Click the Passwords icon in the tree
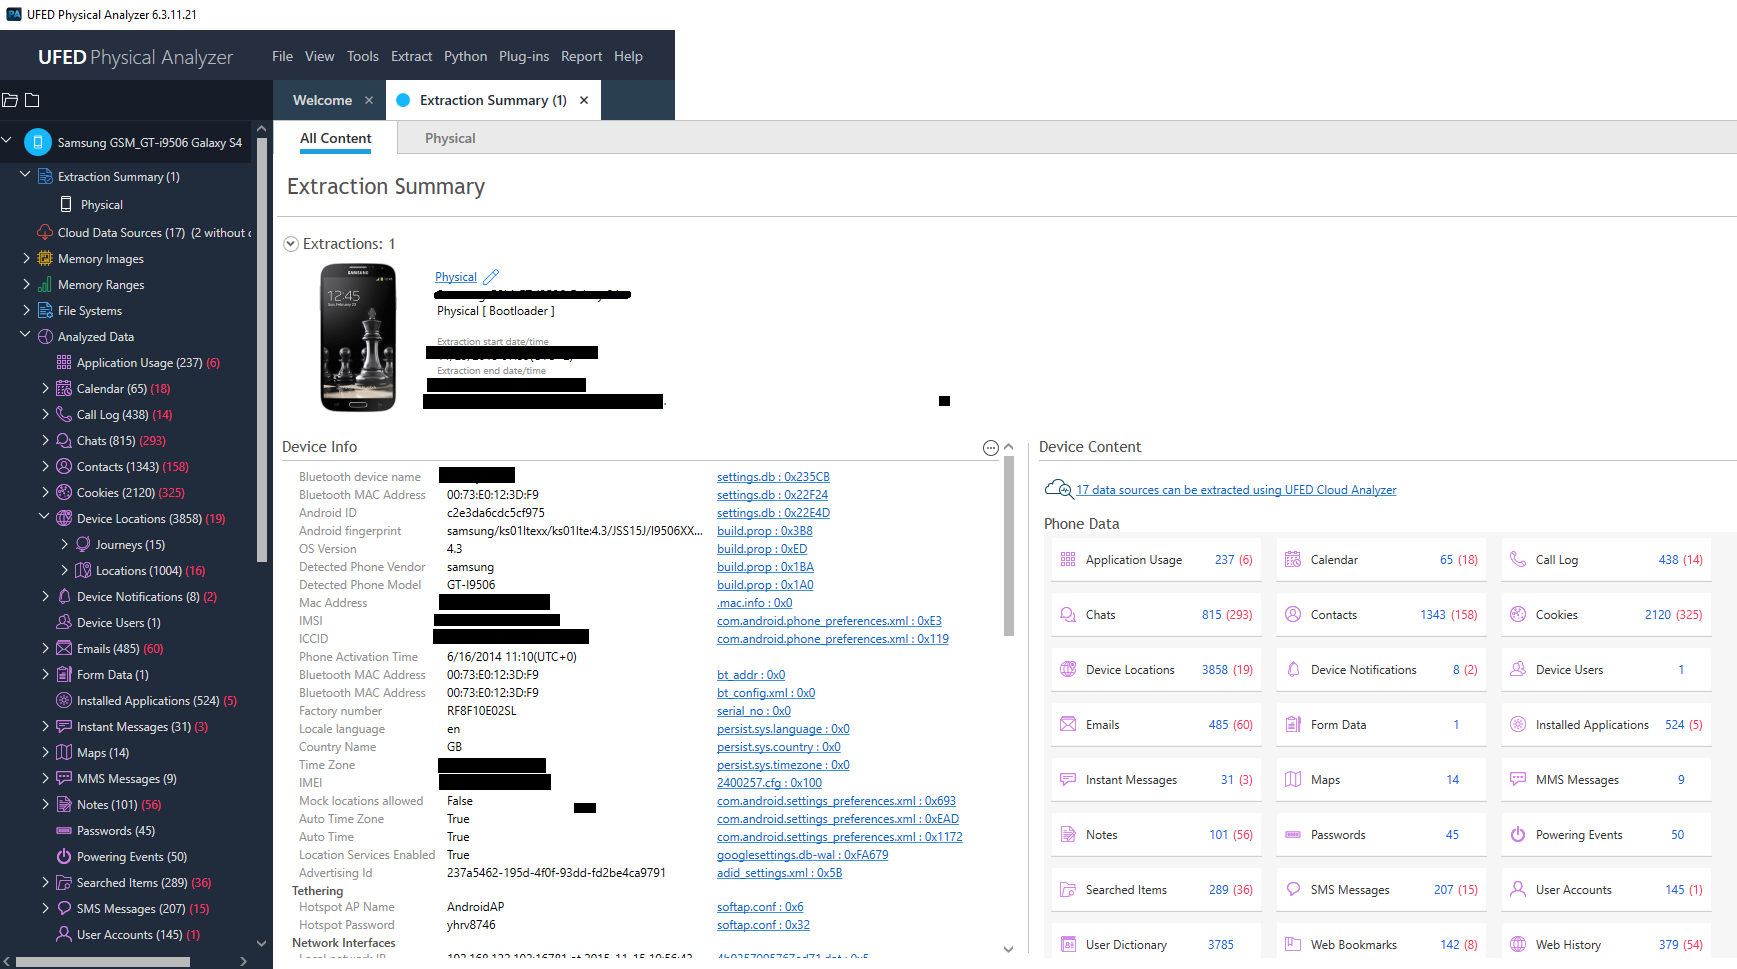 point(64,830)
